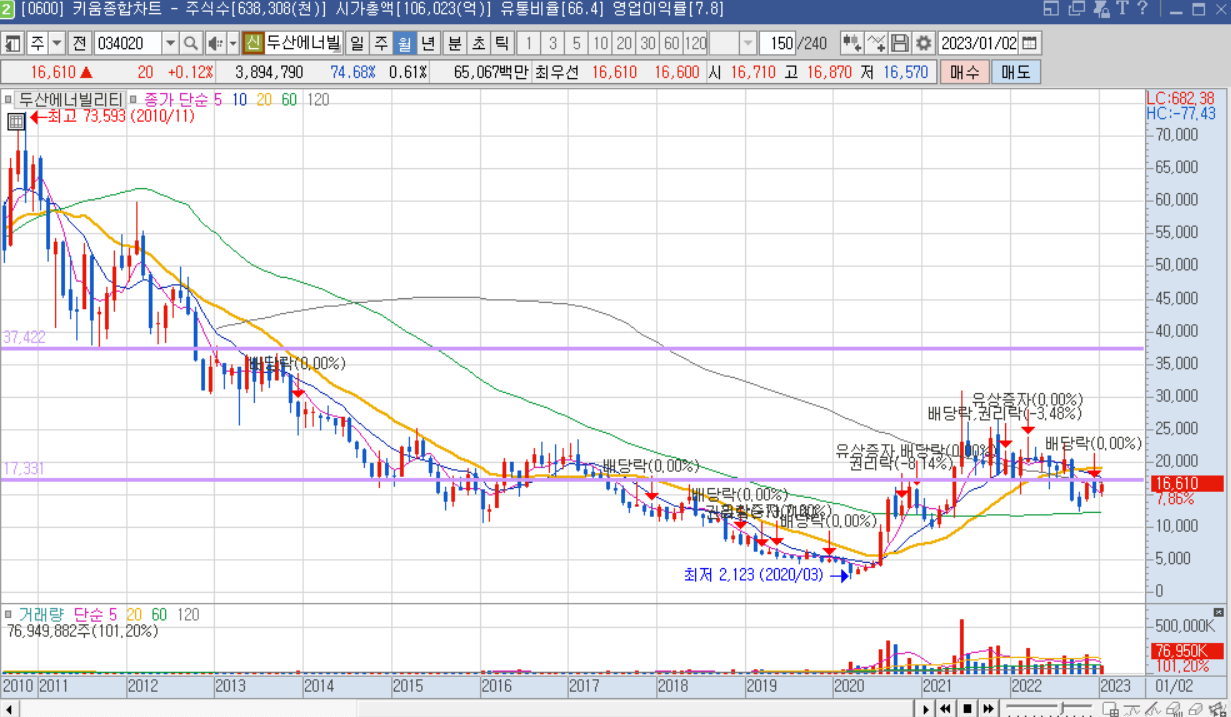Click the speaker sound icon

click(215, 43)
